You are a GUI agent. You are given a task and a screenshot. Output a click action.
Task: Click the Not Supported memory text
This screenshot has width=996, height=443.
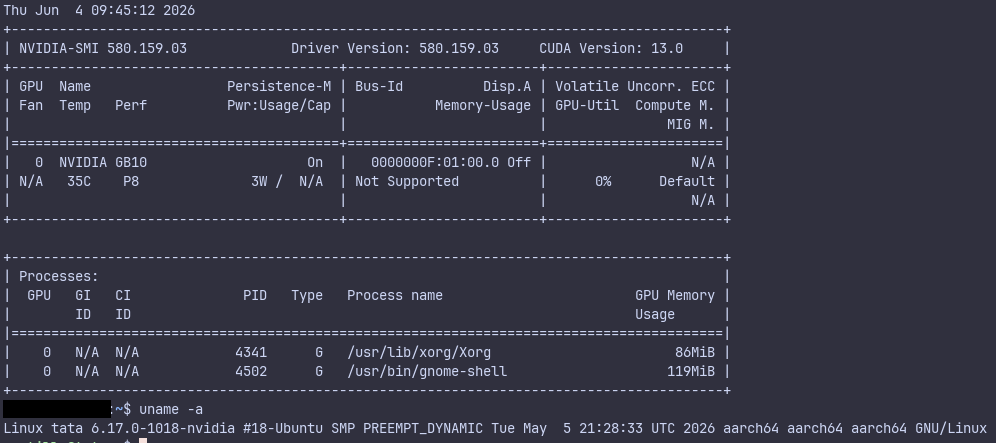(x=407, y=182)
